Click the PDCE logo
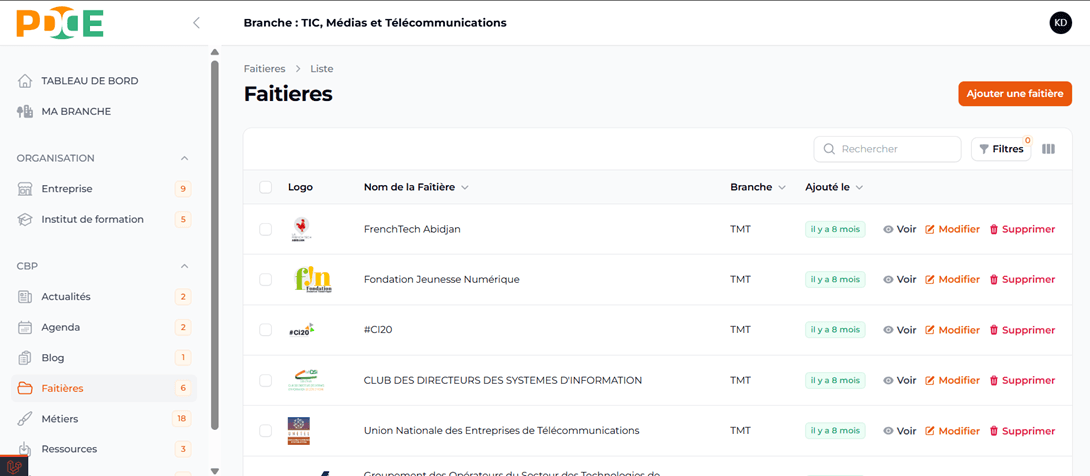This screenshot has height=476, width=1090. 60,23
